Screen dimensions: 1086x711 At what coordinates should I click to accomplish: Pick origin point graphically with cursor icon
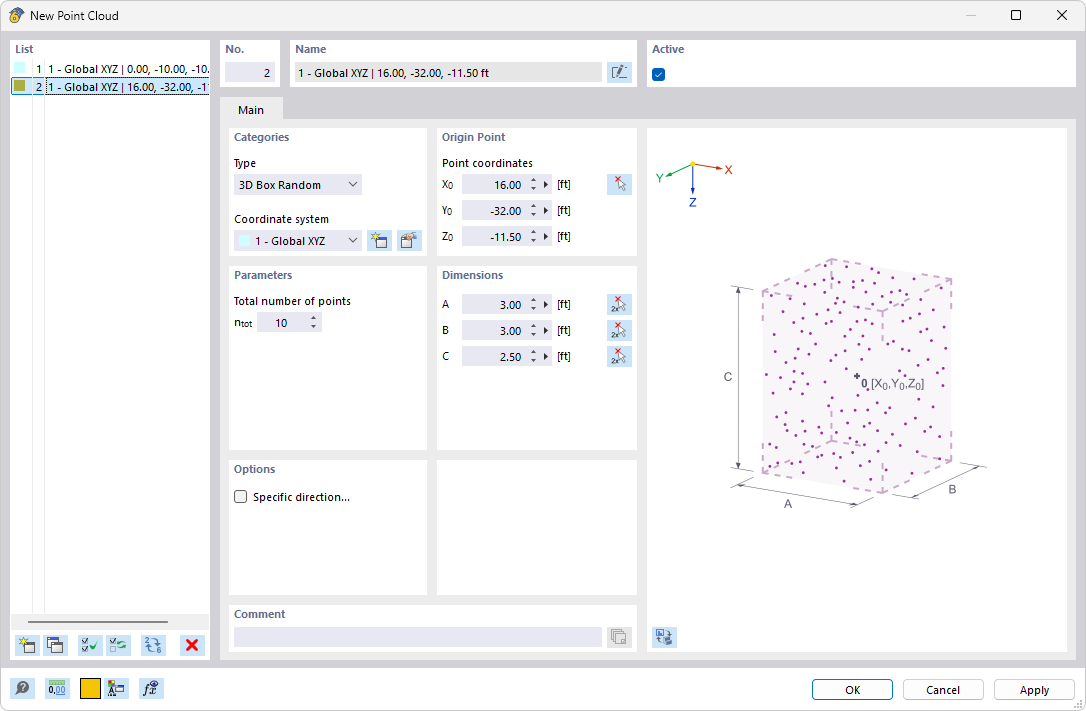[619, 185]
